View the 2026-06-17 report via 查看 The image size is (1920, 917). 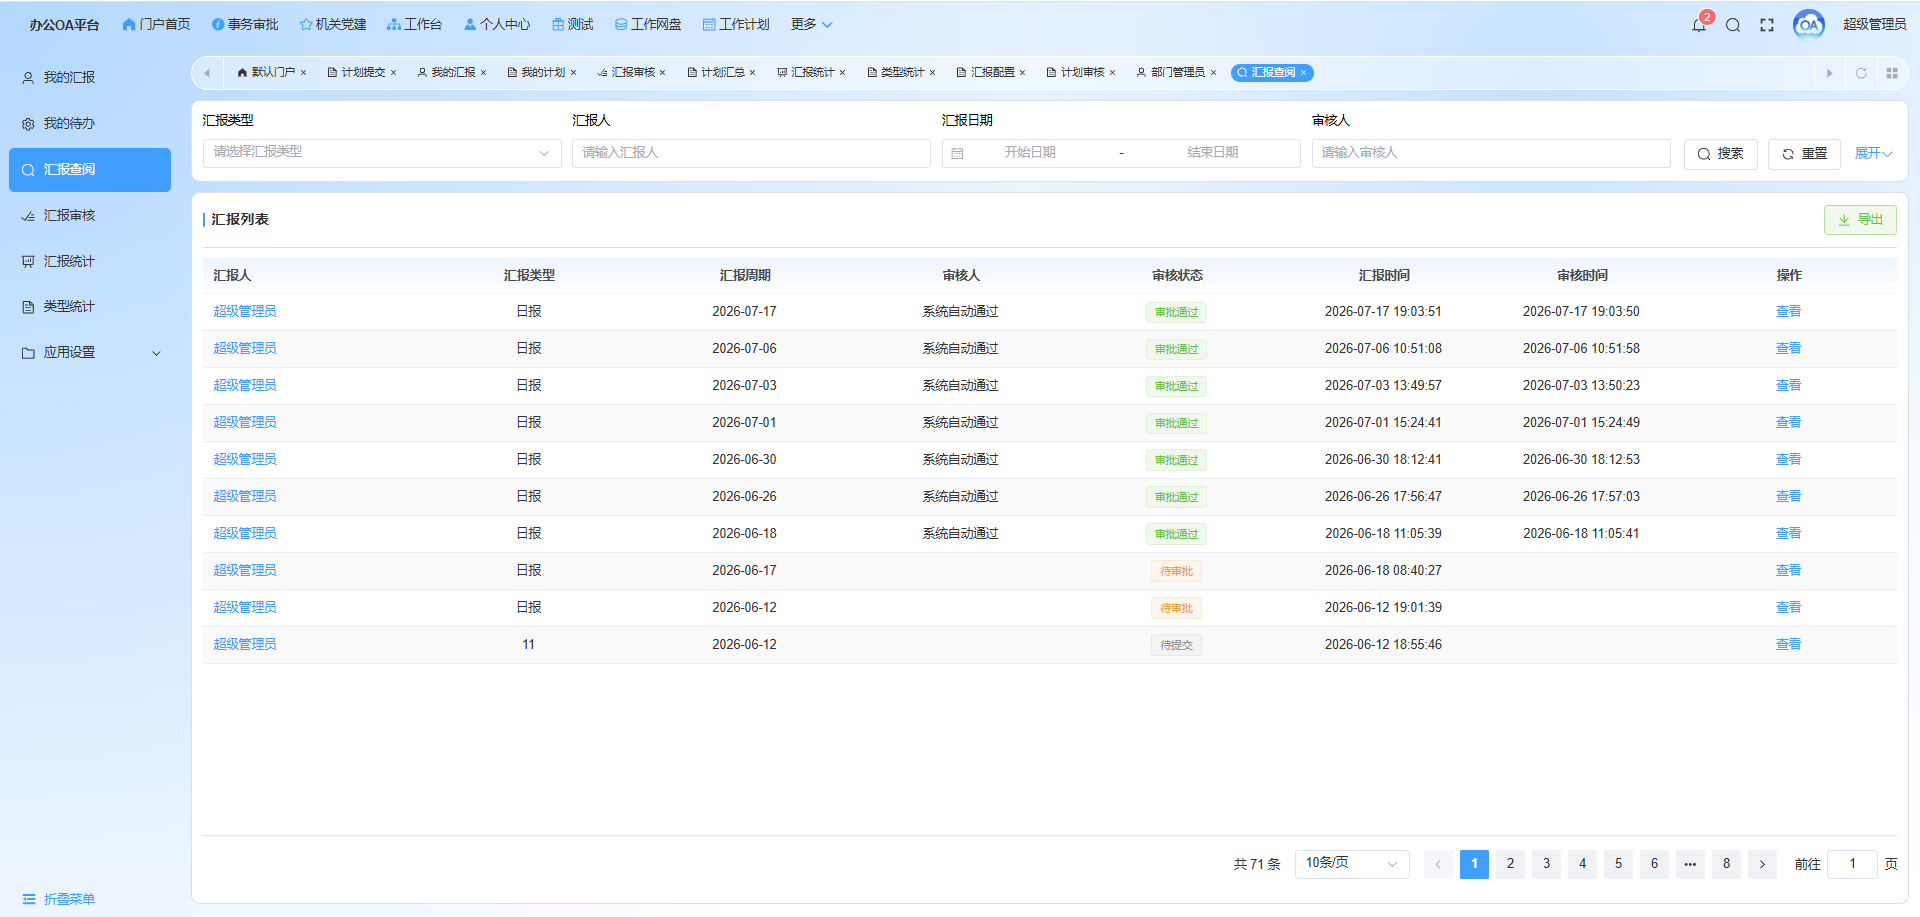click(x=1788, y=571)
